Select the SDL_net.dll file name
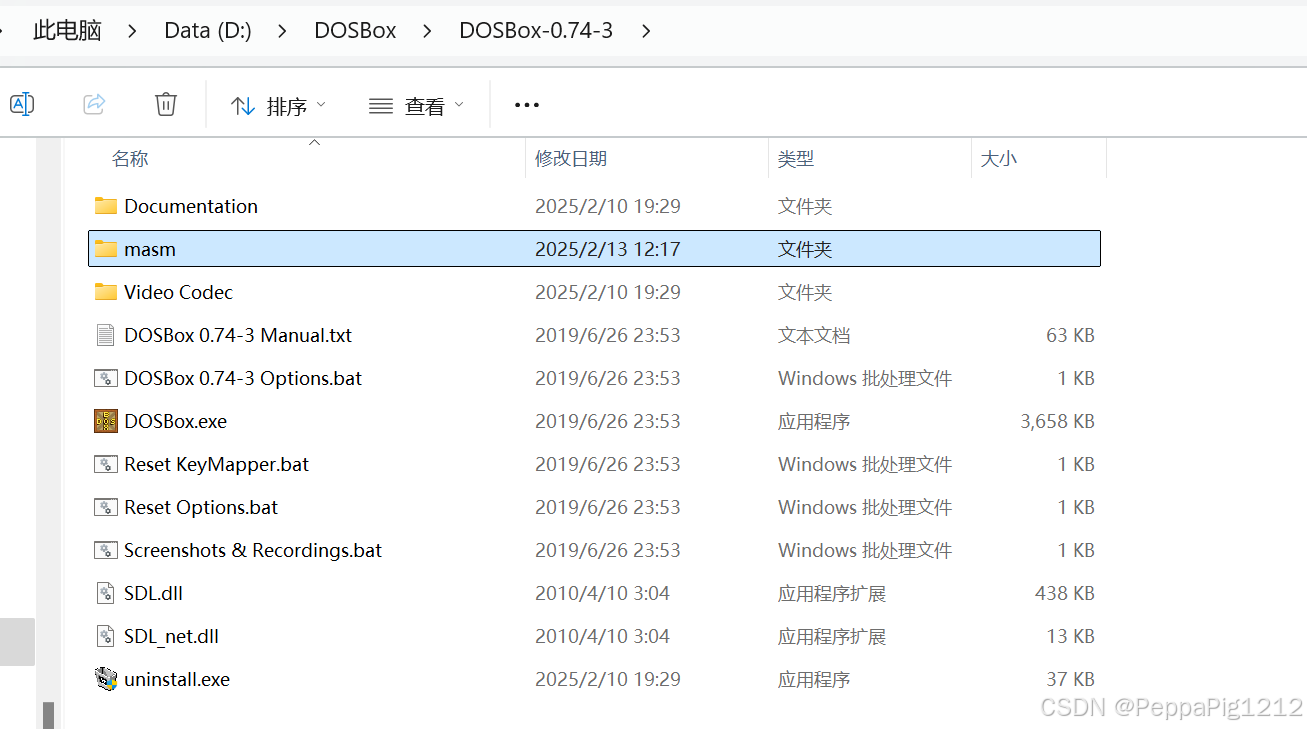1307x729 pixels. (172, 636)
